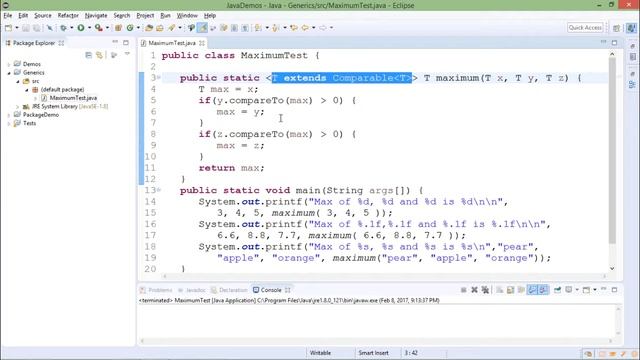The width and height of the screenshot is (640, 360).
Task: Open the Window menu
Action: (x=187, y=16)
